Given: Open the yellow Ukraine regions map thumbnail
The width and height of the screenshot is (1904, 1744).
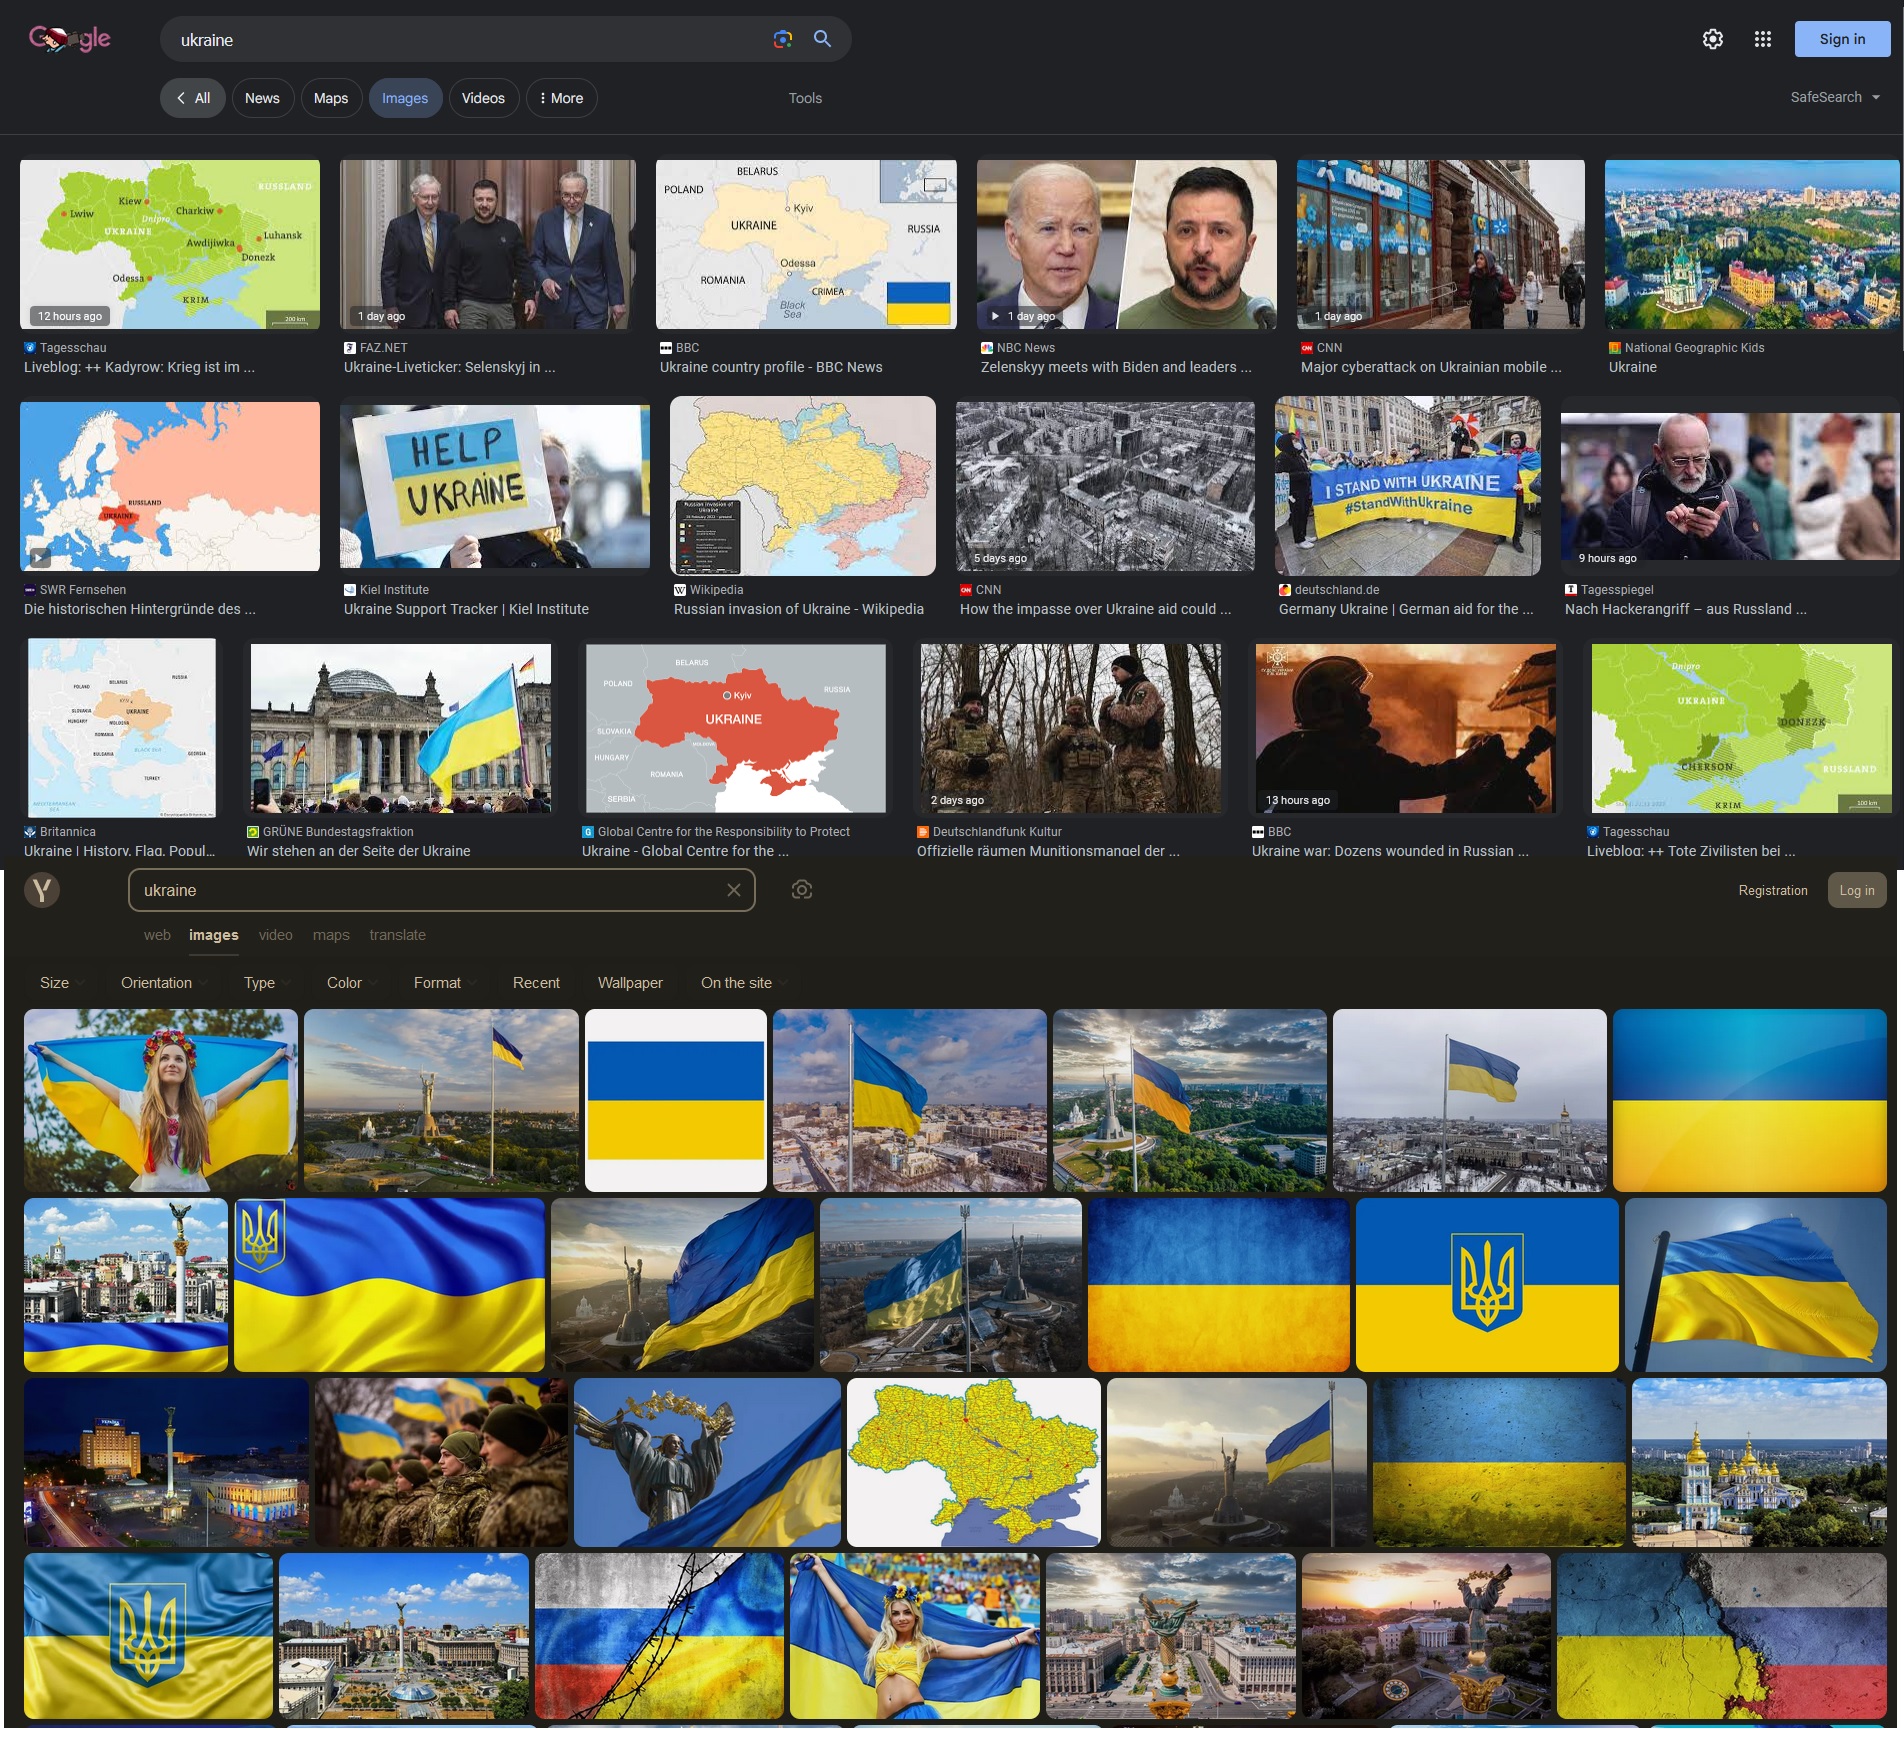Looking at the screenshot, I should point(974,1462).
